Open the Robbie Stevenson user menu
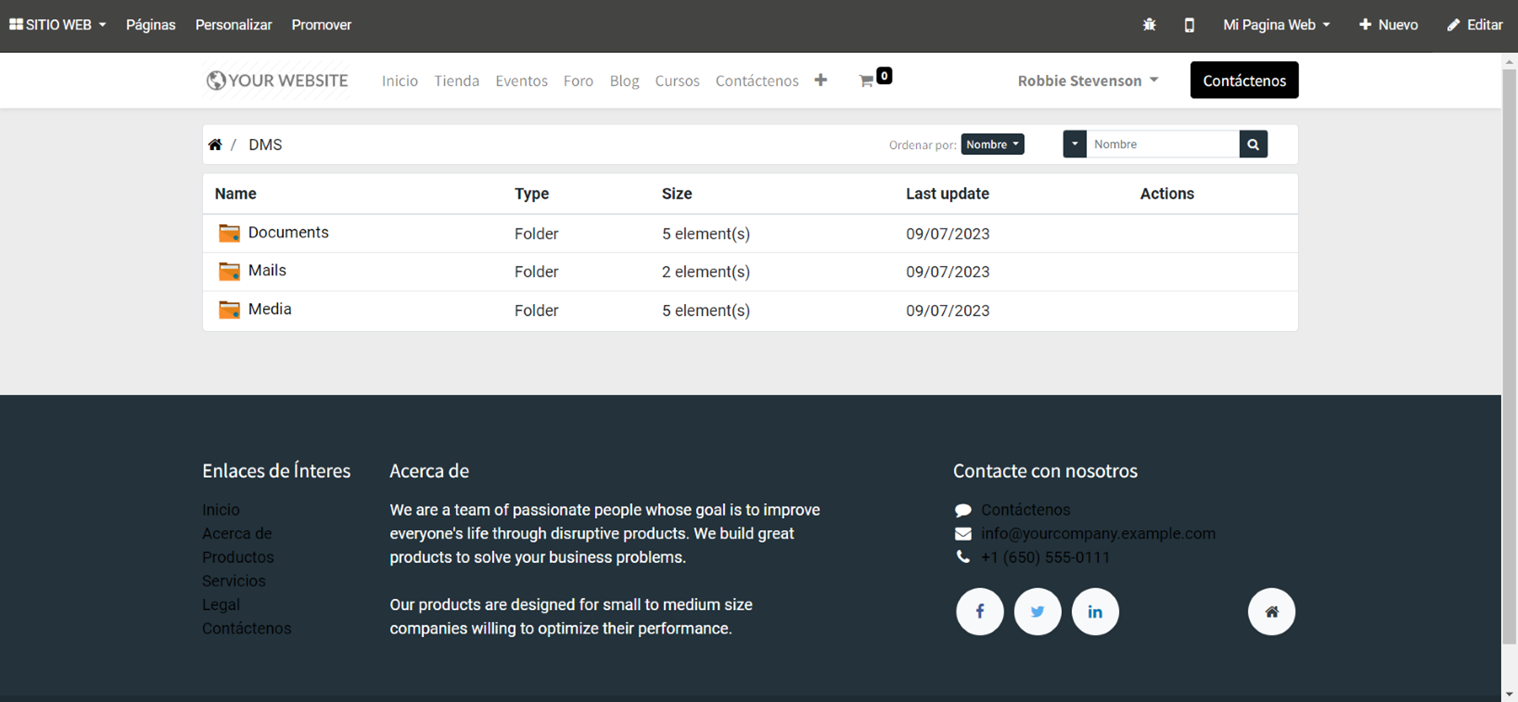The width and height of the screenshot is (1518, 702). [1087, 81]
